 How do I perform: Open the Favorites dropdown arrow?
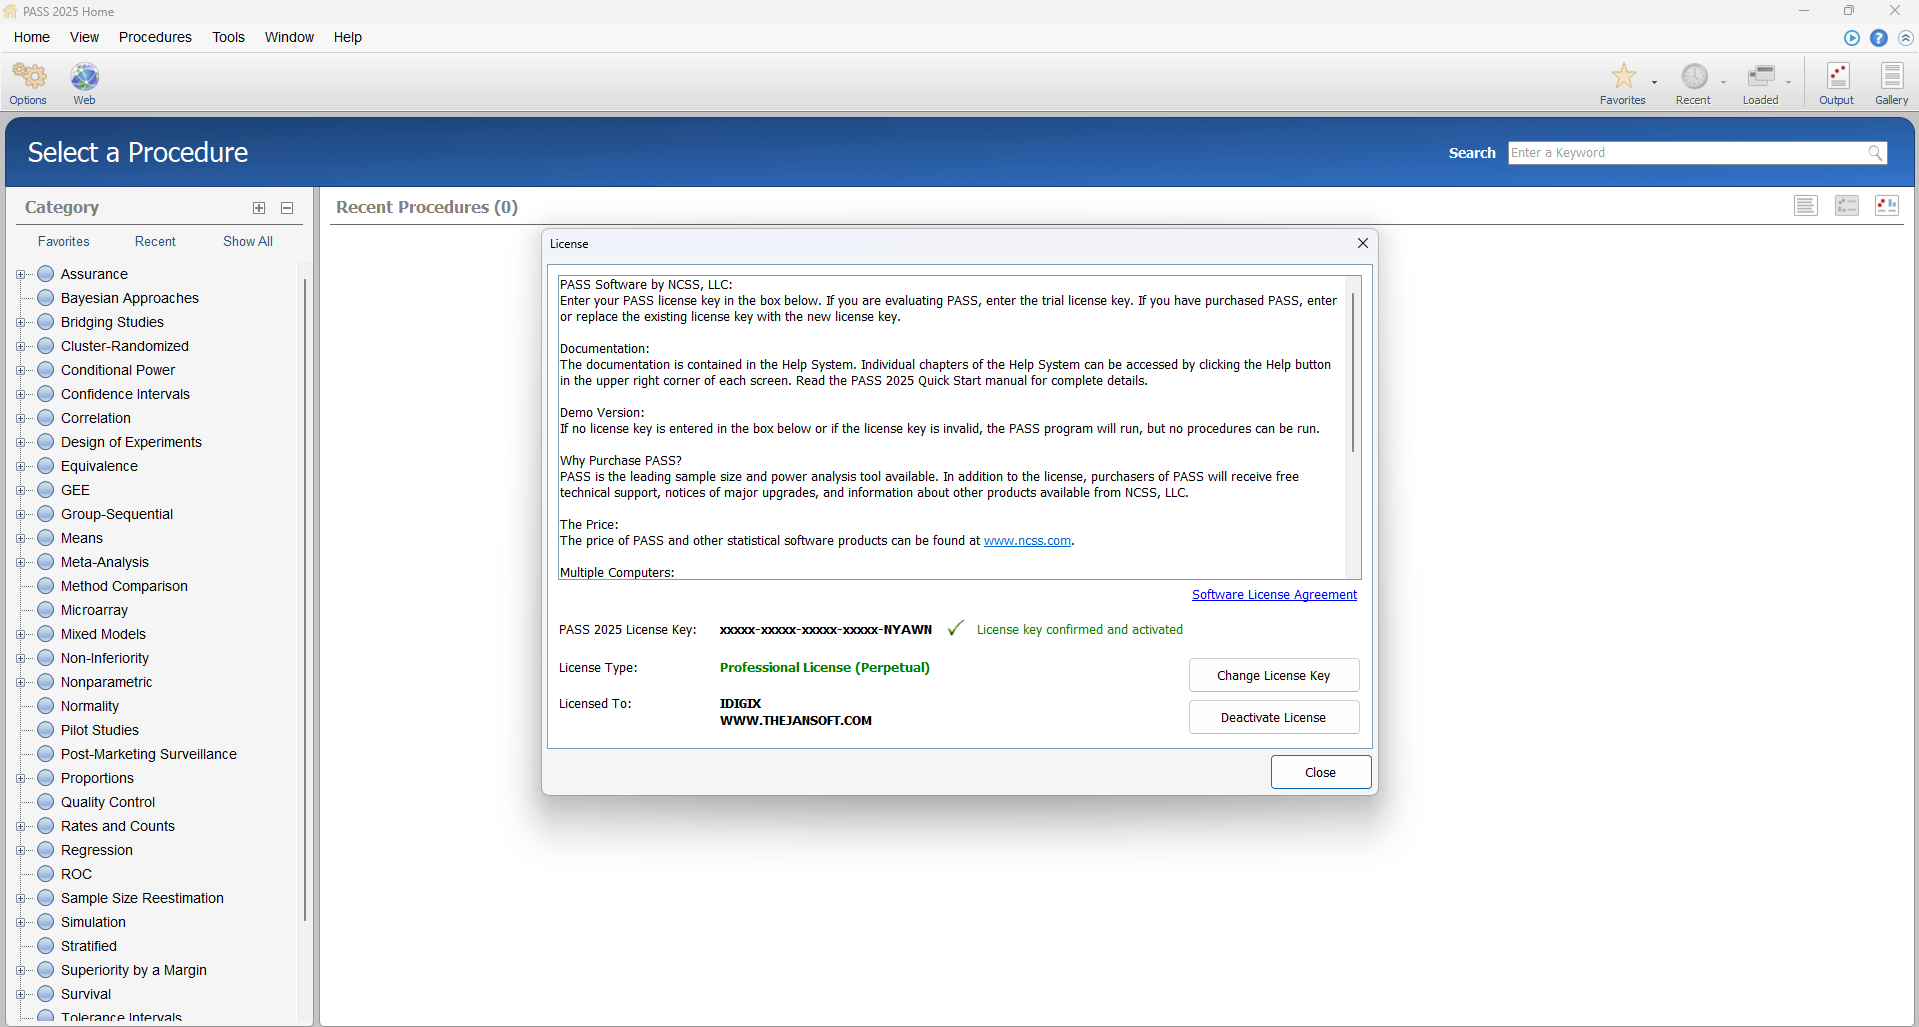(1654, 82)
